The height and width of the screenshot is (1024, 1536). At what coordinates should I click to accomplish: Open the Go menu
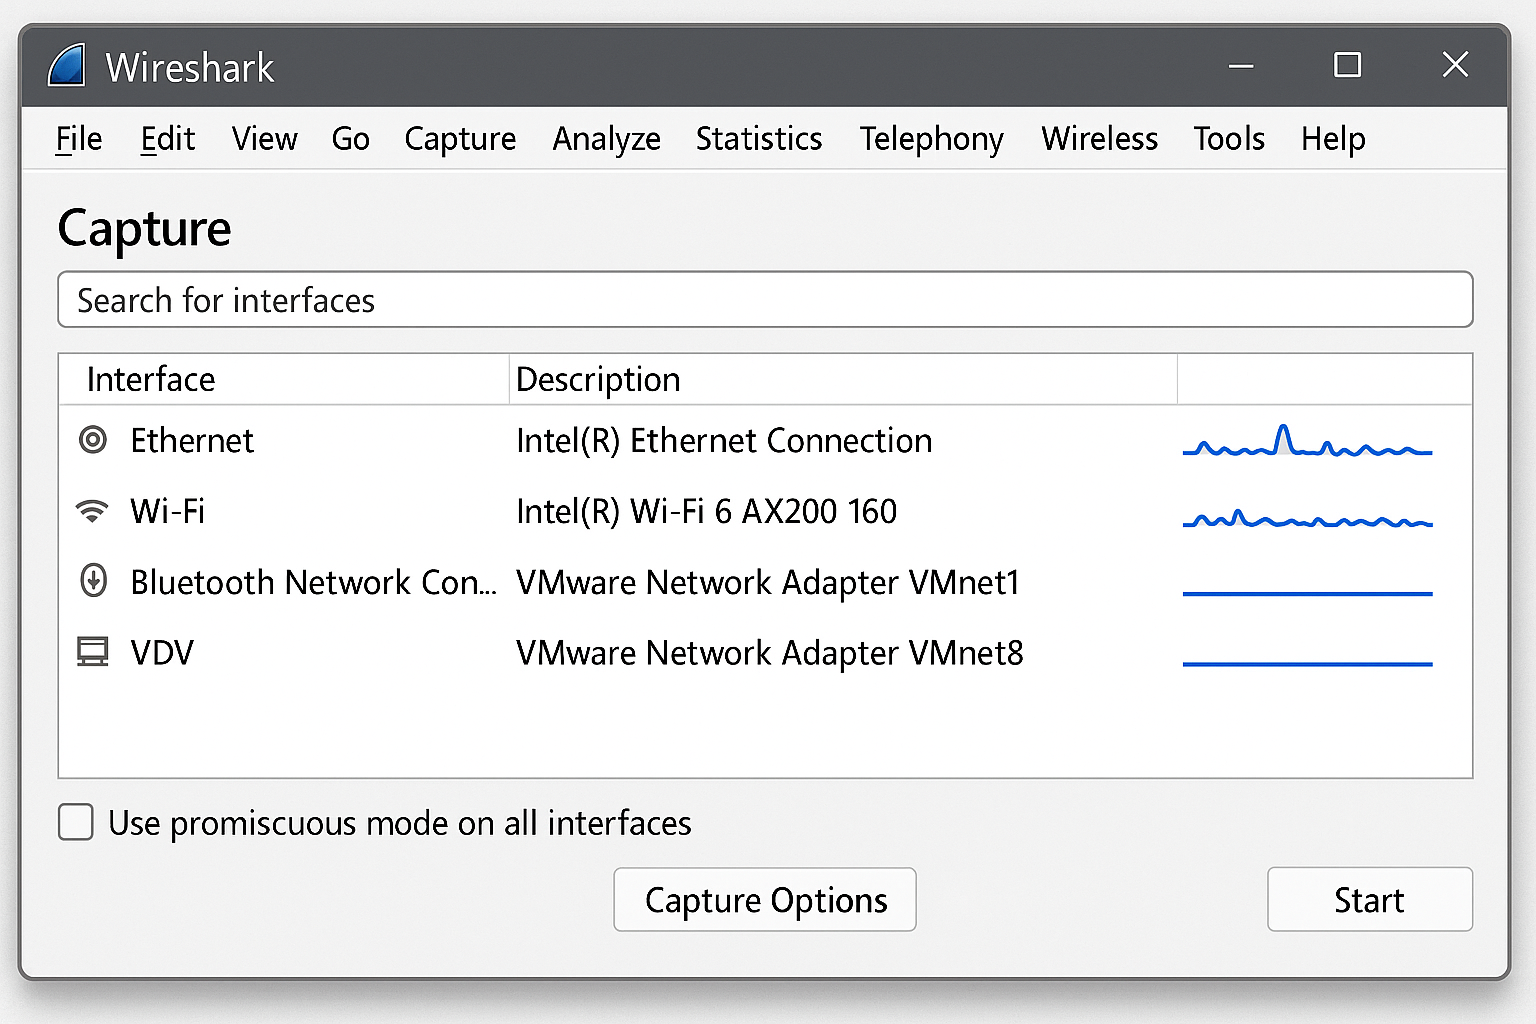[x=350, y=139]
